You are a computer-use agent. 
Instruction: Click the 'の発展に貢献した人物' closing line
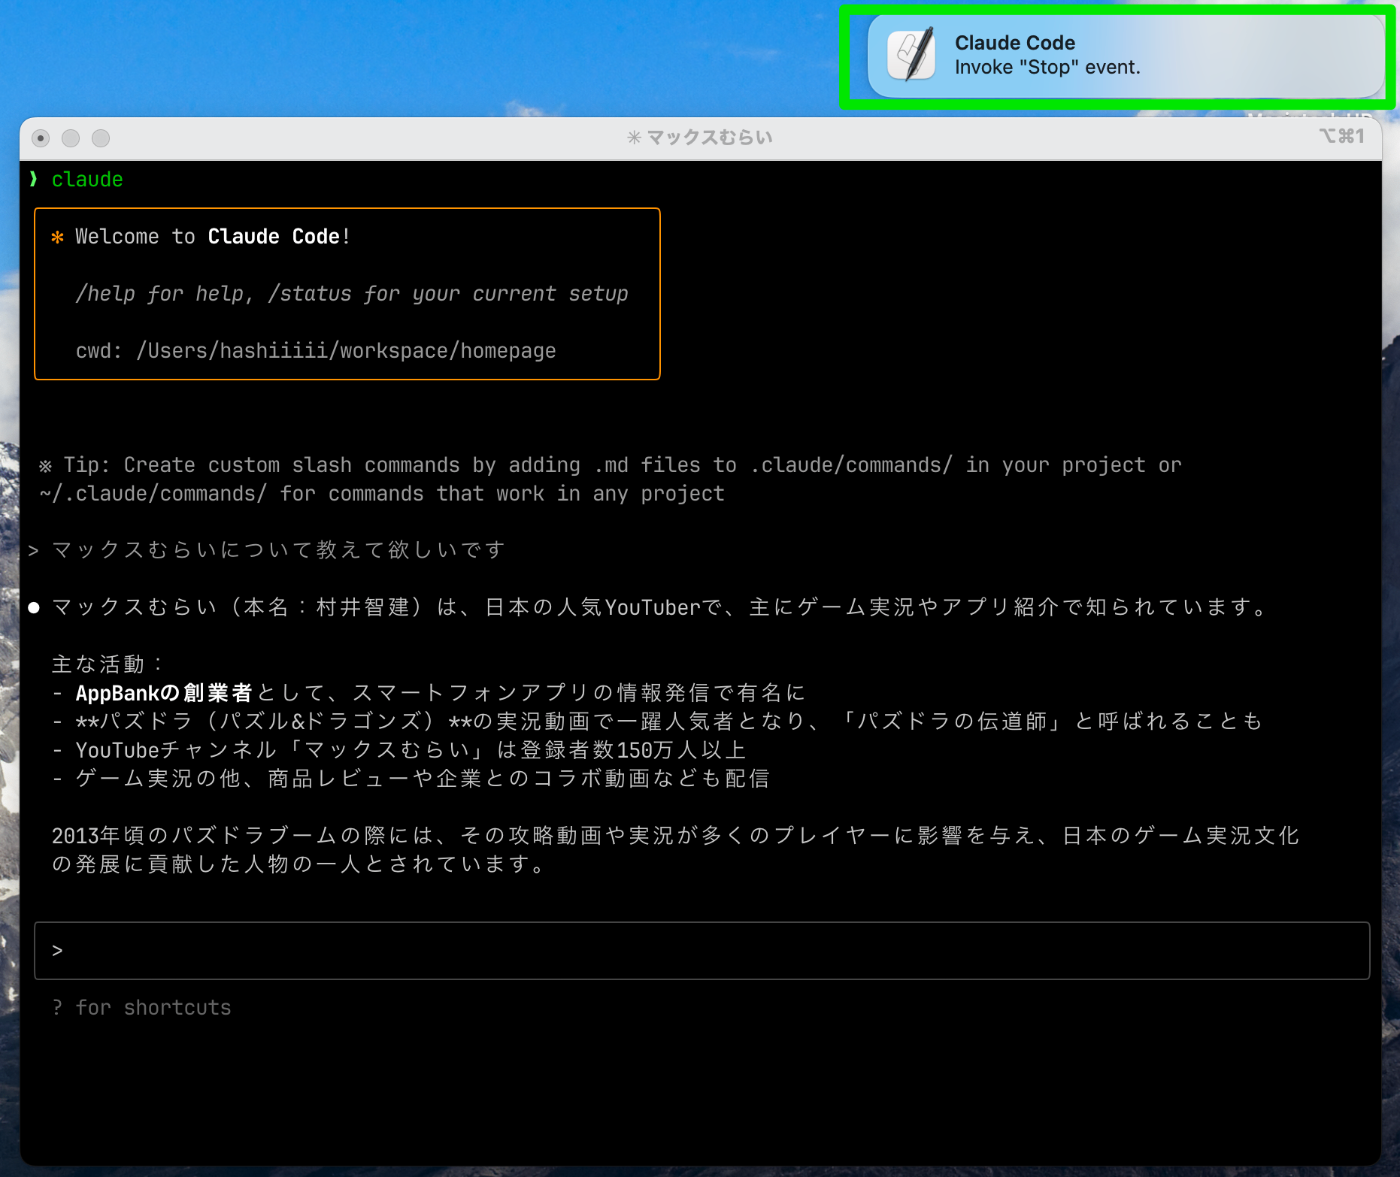[x=299, y=864]
